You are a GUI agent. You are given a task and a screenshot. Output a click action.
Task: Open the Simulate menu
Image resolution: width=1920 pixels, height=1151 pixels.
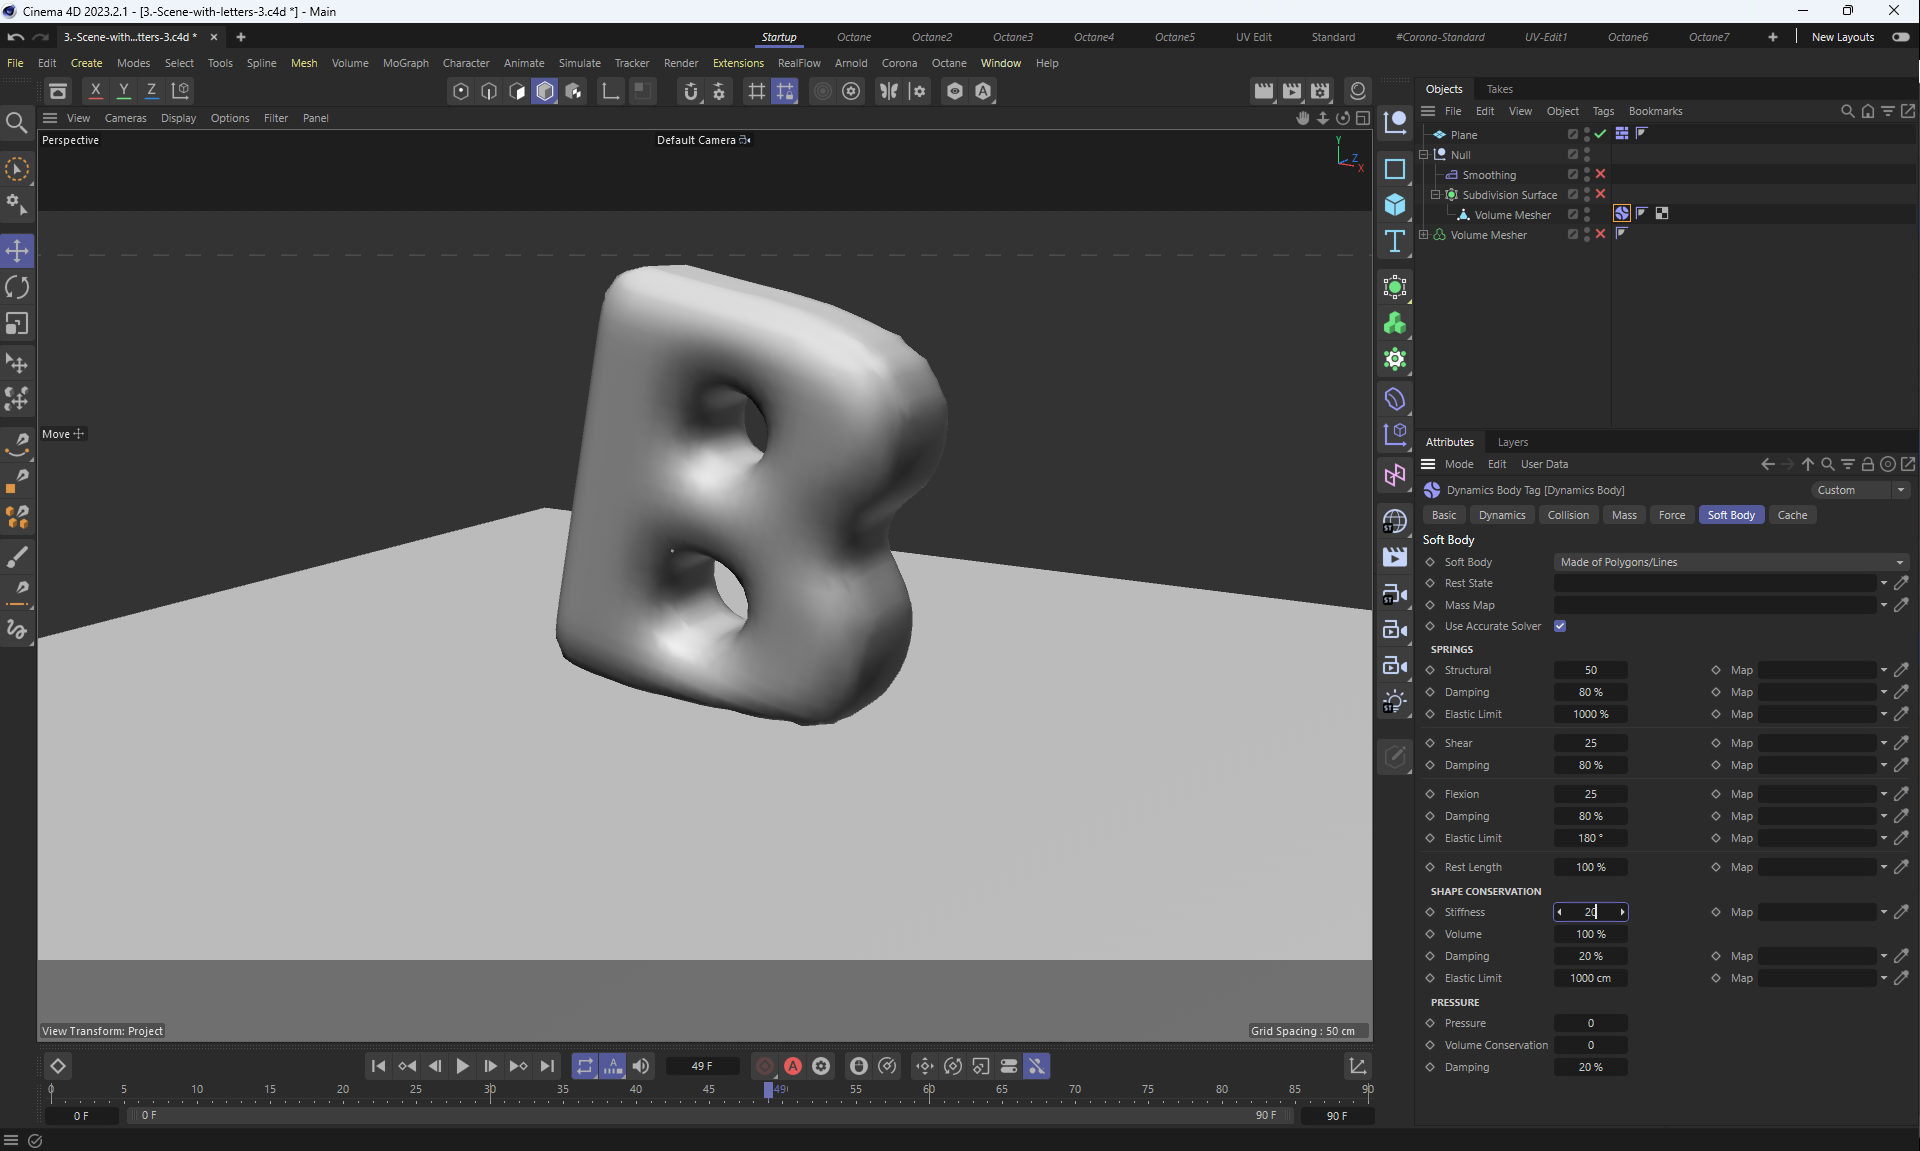579,63
